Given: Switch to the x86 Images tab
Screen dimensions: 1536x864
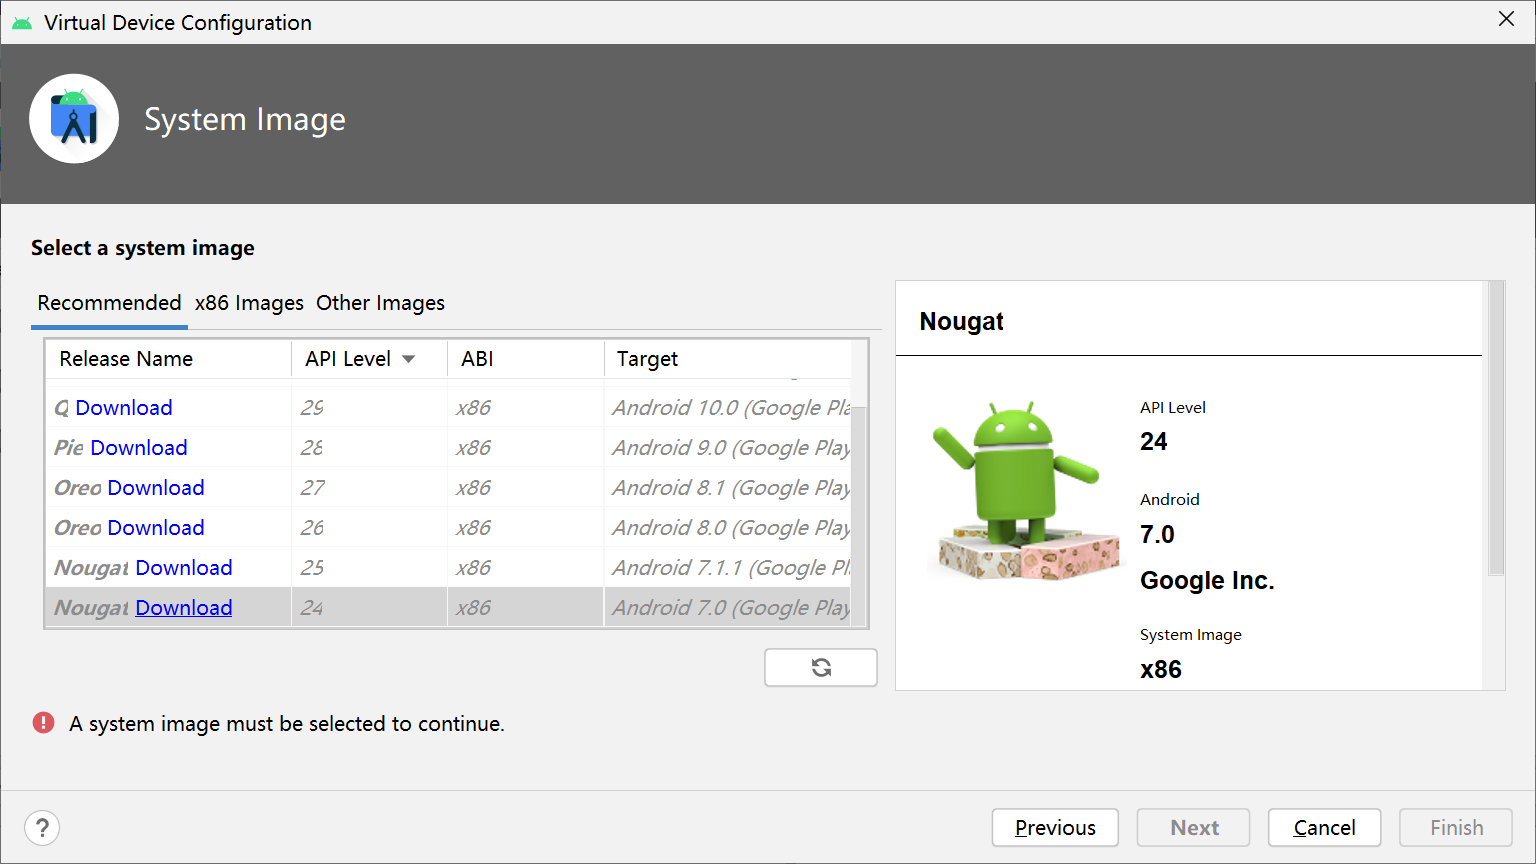Looking at the screenshot, I should (x=249, y=303).
